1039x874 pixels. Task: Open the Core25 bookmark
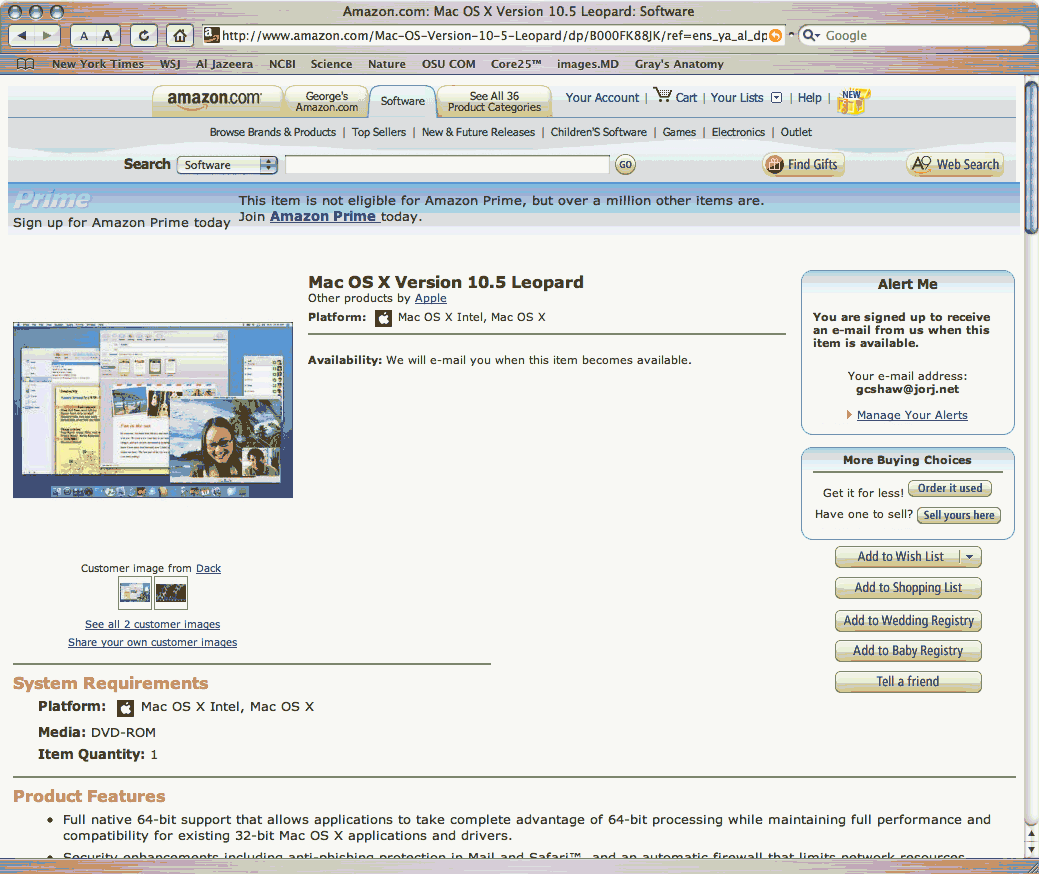[516, 64]
